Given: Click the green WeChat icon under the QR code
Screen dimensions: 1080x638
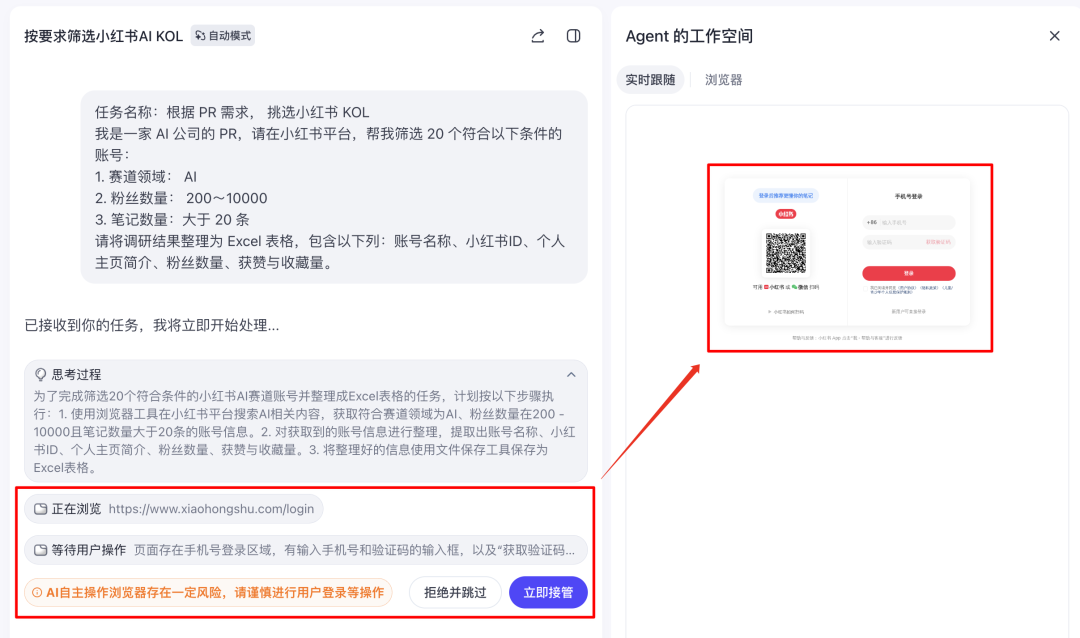Looking at the screenshot, I should click(x=794, y=287).
